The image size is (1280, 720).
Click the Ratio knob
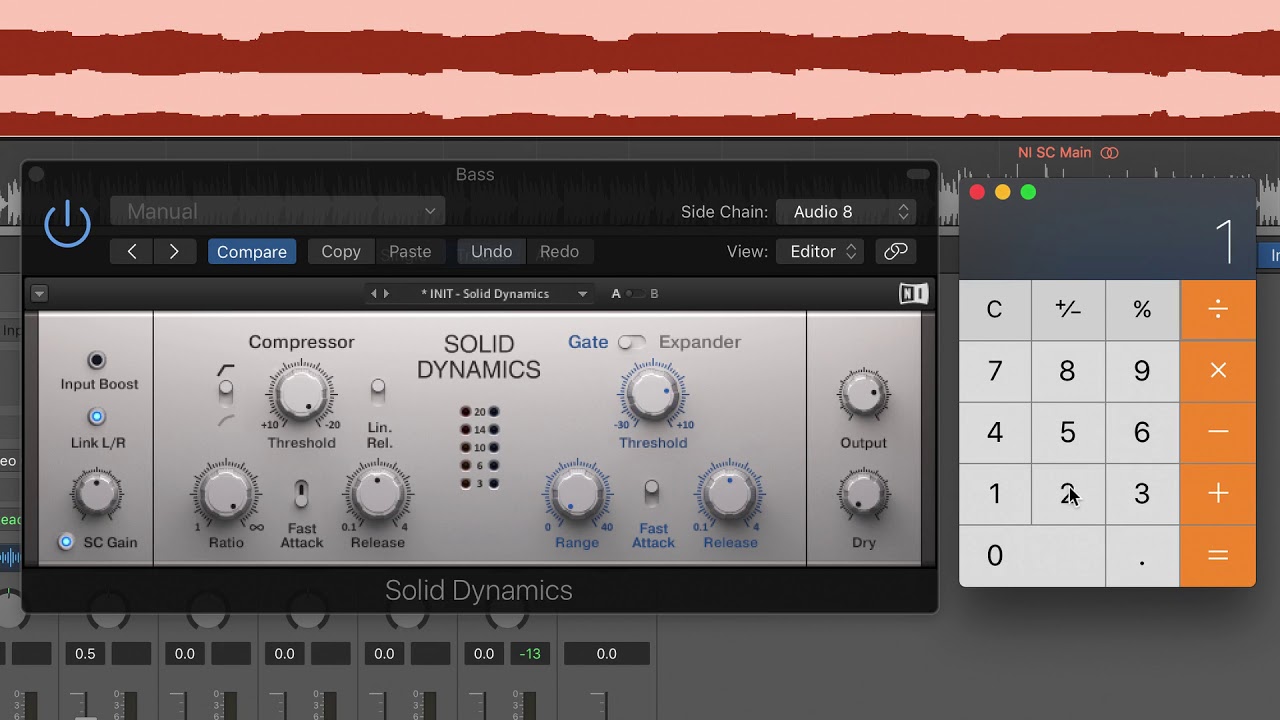(226, 494)
